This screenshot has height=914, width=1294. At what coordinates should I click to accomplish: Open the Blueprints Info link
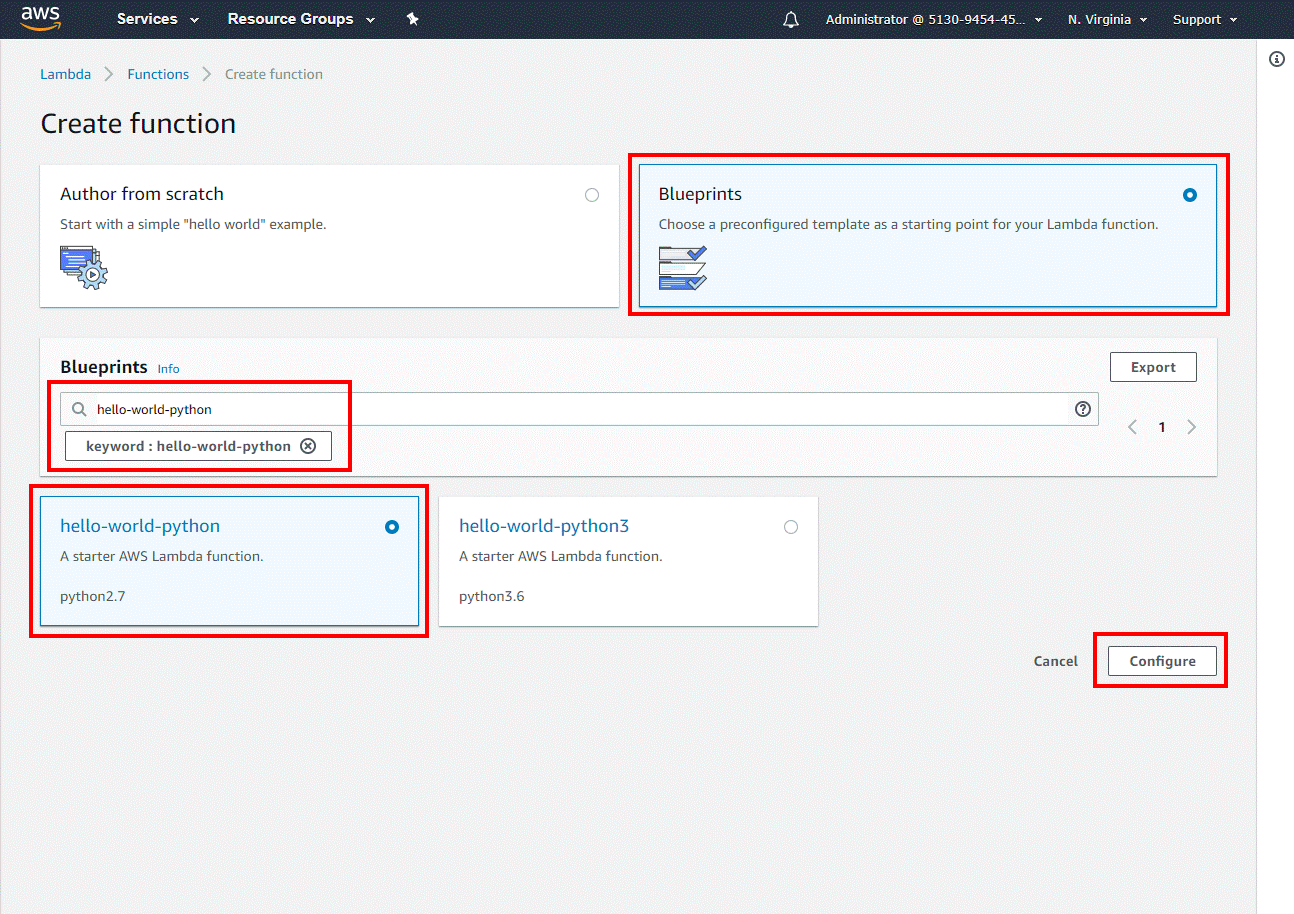(x=169, y=369)
